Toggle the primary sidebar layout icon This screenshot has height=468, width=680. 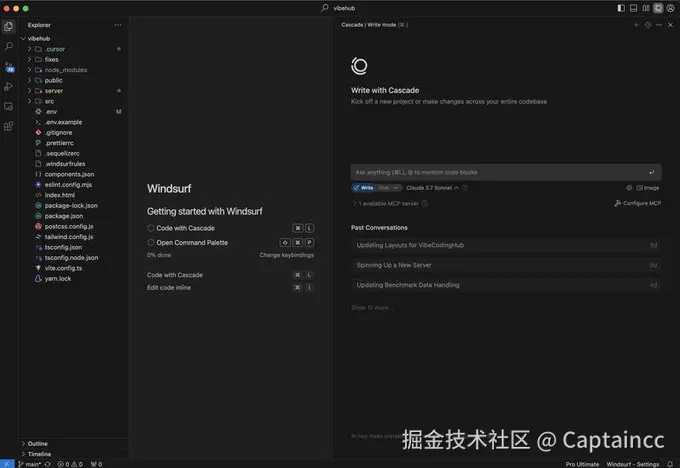(x=621, y=8)
